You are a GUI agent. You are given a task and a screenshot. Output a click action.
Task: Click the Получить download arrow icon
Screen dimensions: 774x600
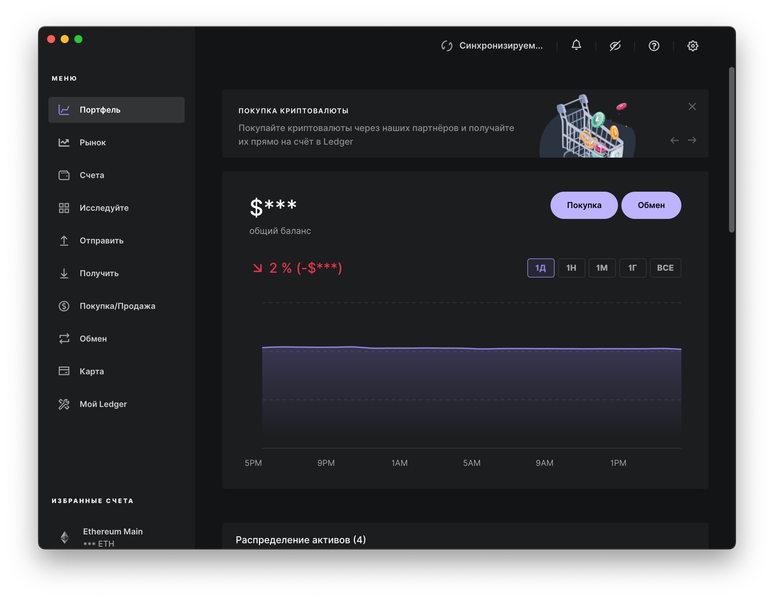pos(64,273)
